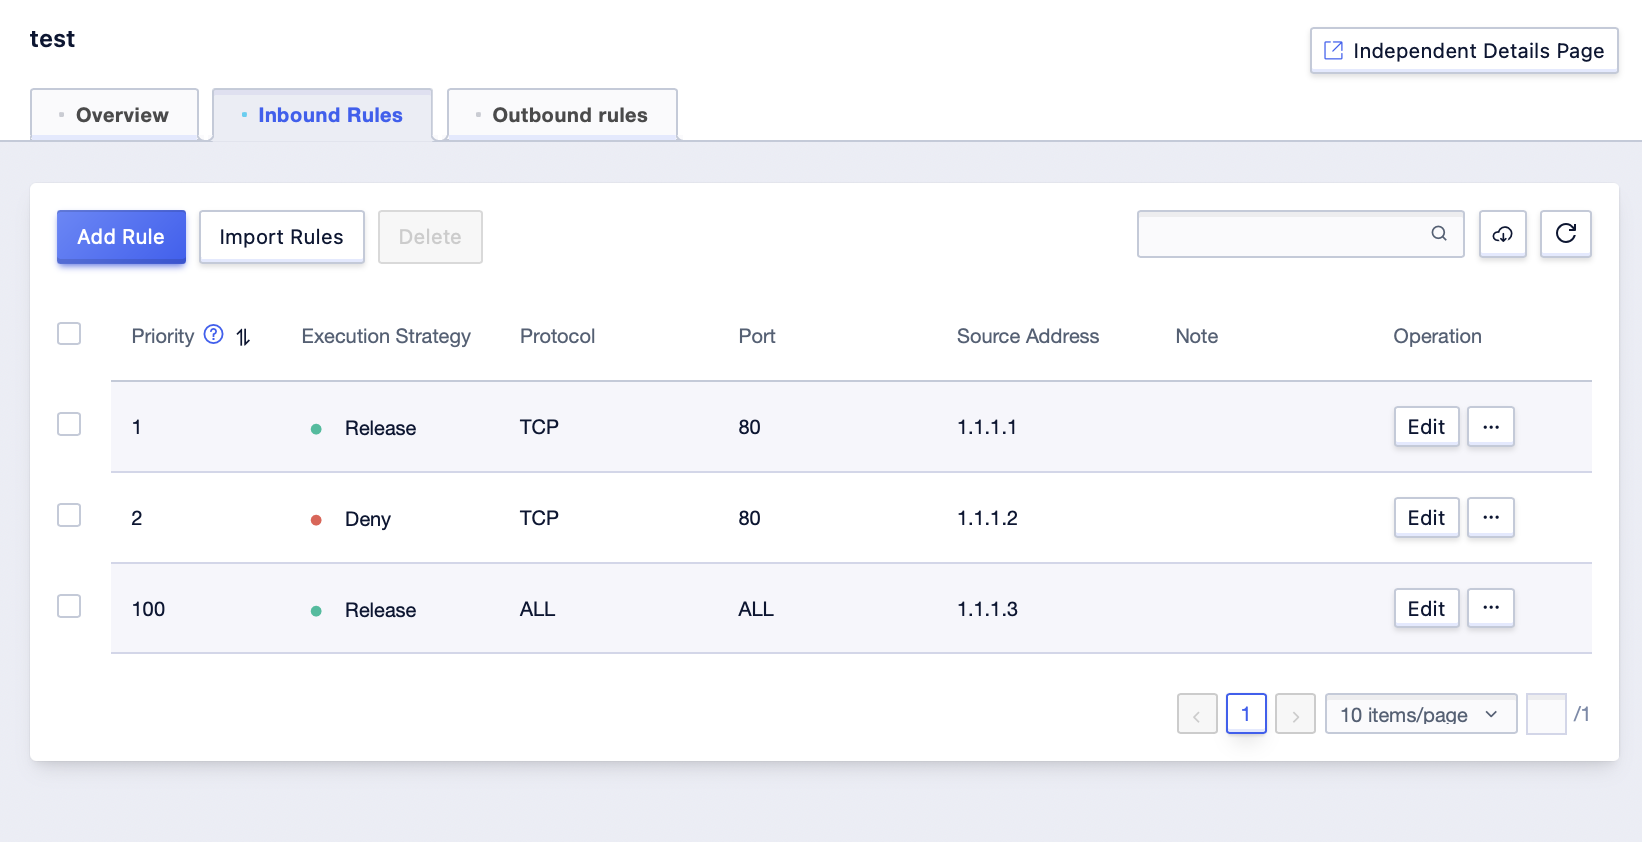Open Priority help question-mark icon
This screenshot has width=1642, height=842.
point(213,335)
